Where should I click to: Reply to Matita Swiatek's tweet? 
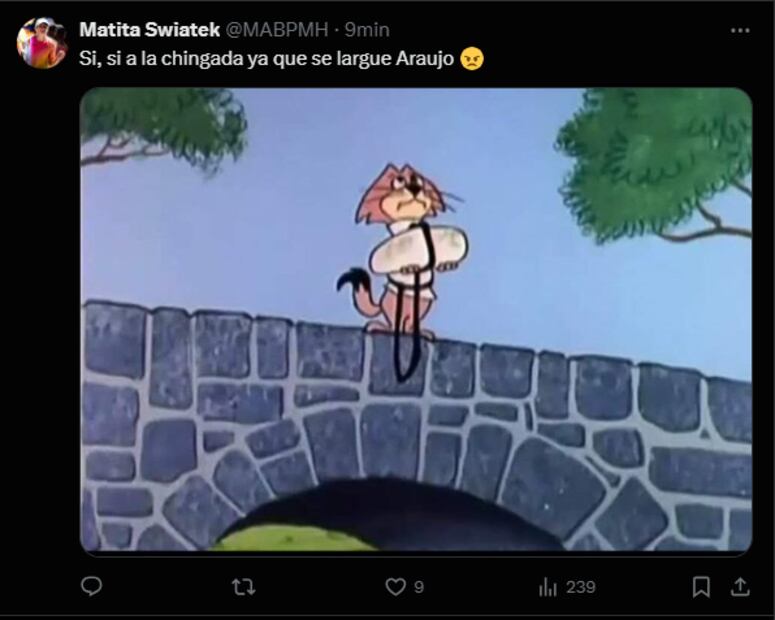(x=91, y=587)
